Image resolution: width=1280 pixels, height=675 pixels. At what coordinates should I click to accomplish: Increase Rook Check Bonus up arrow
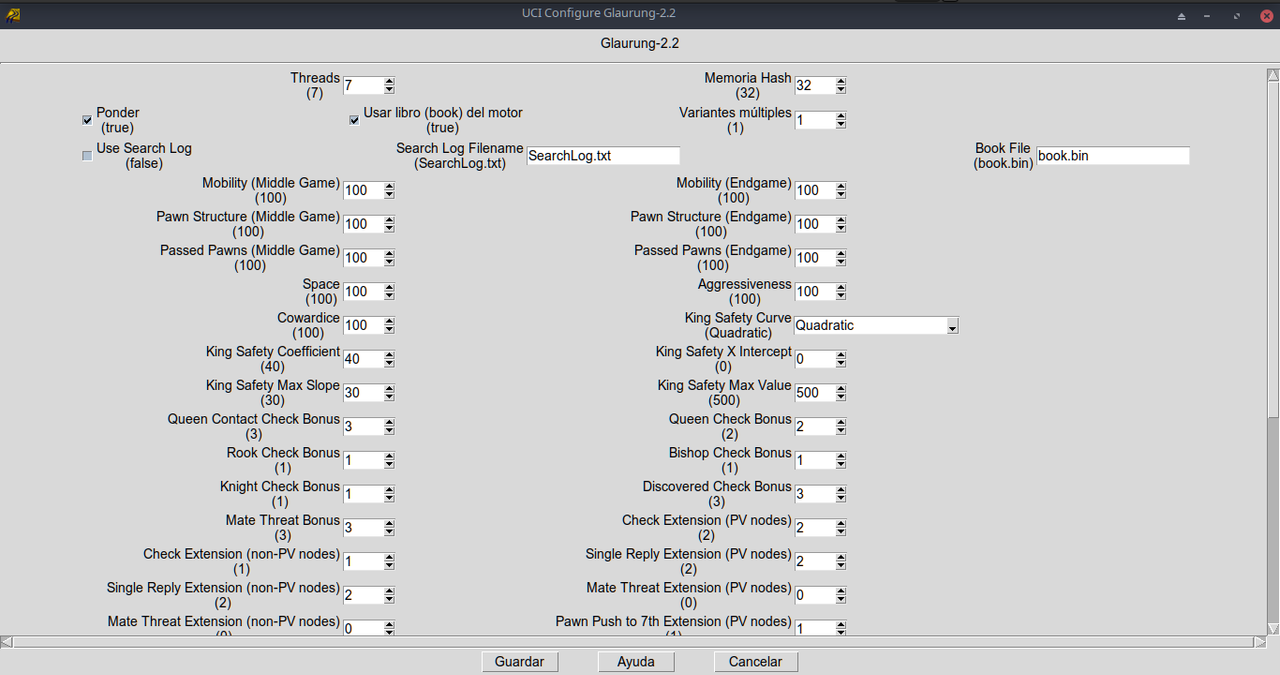(x=390, y=456)
